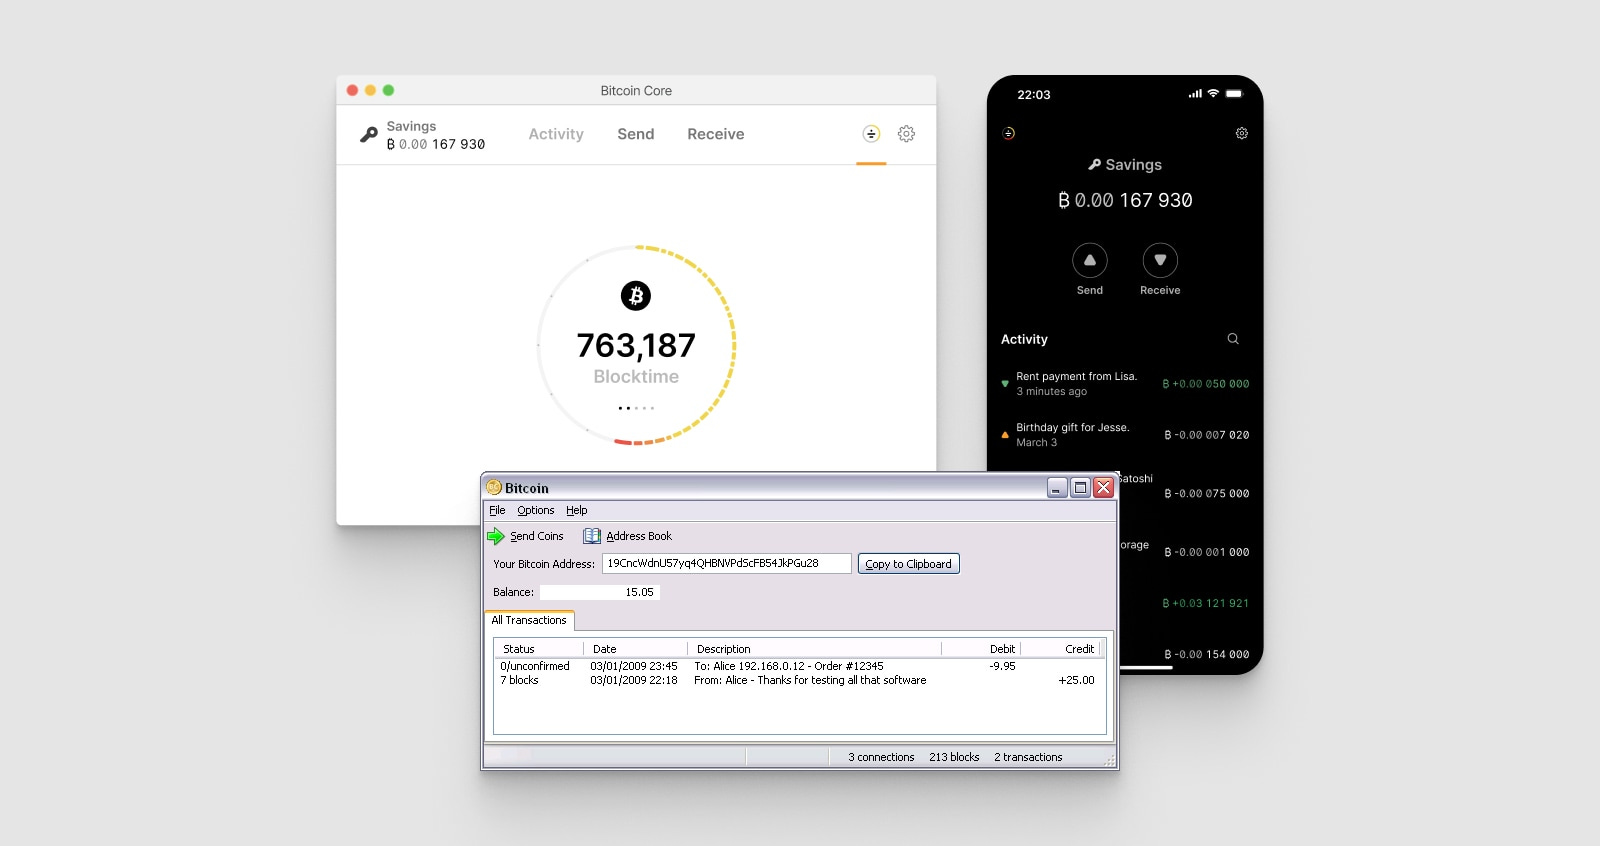Open the Options menu
This screenshot has width=1600, height=846.
536,510
